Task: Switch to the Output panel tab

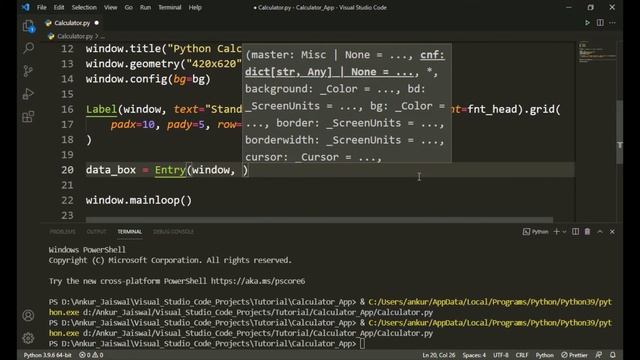Action: pyautogui.click(x=96, y=231)
